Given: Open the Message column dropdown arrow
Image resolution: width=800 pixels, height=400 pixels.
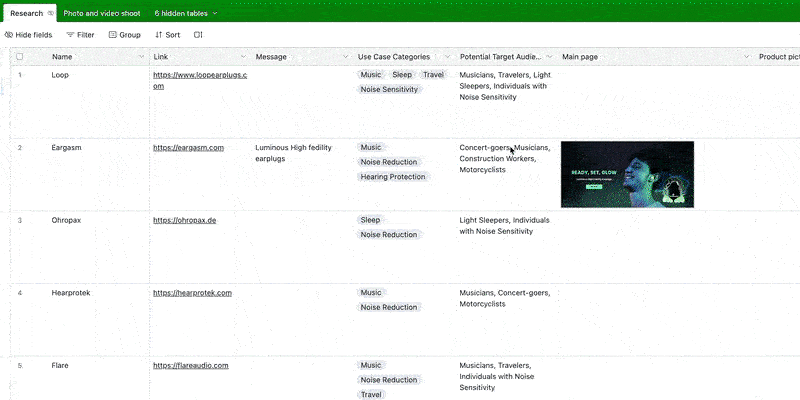Looking at the screenshot, I should click(345, 57).
